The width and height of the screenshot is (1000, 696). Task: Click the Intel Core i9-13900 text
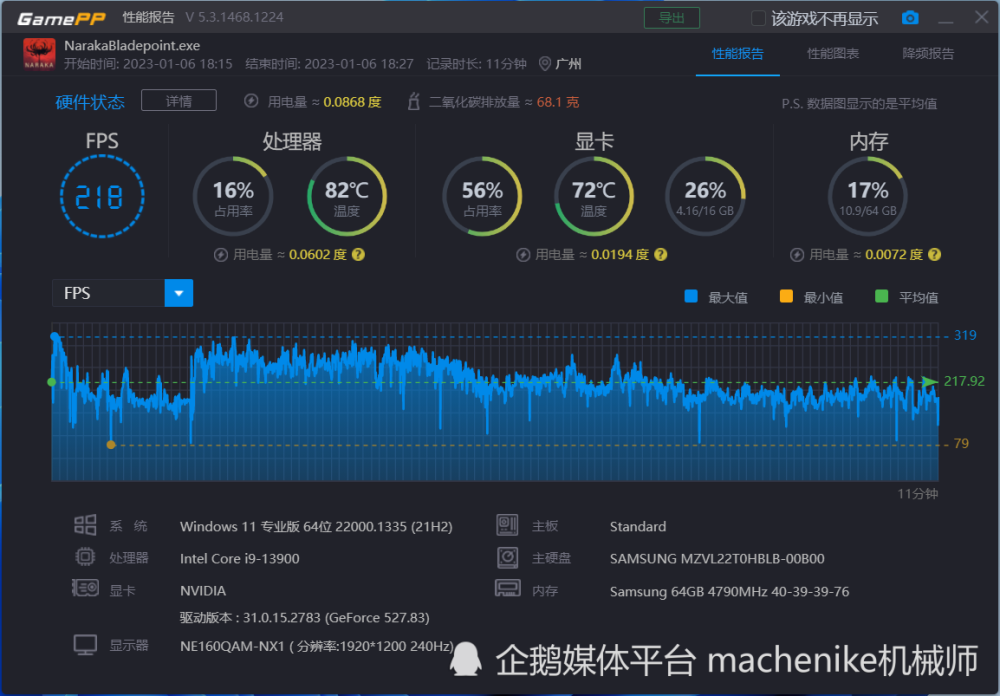click(240, 558)
